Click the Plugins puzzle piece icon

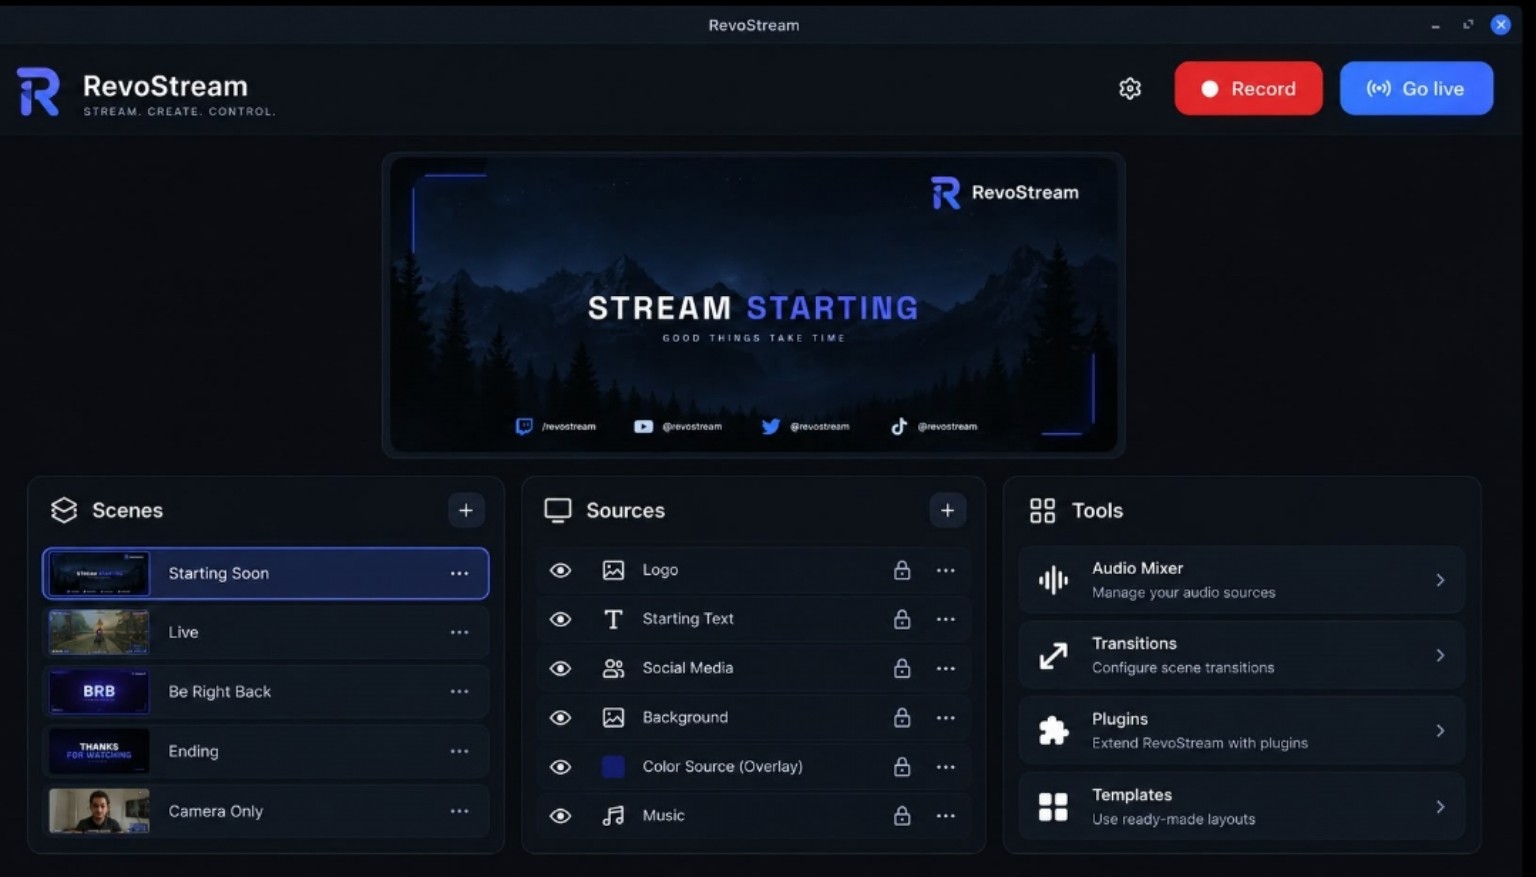click(x=1053, y=731)
